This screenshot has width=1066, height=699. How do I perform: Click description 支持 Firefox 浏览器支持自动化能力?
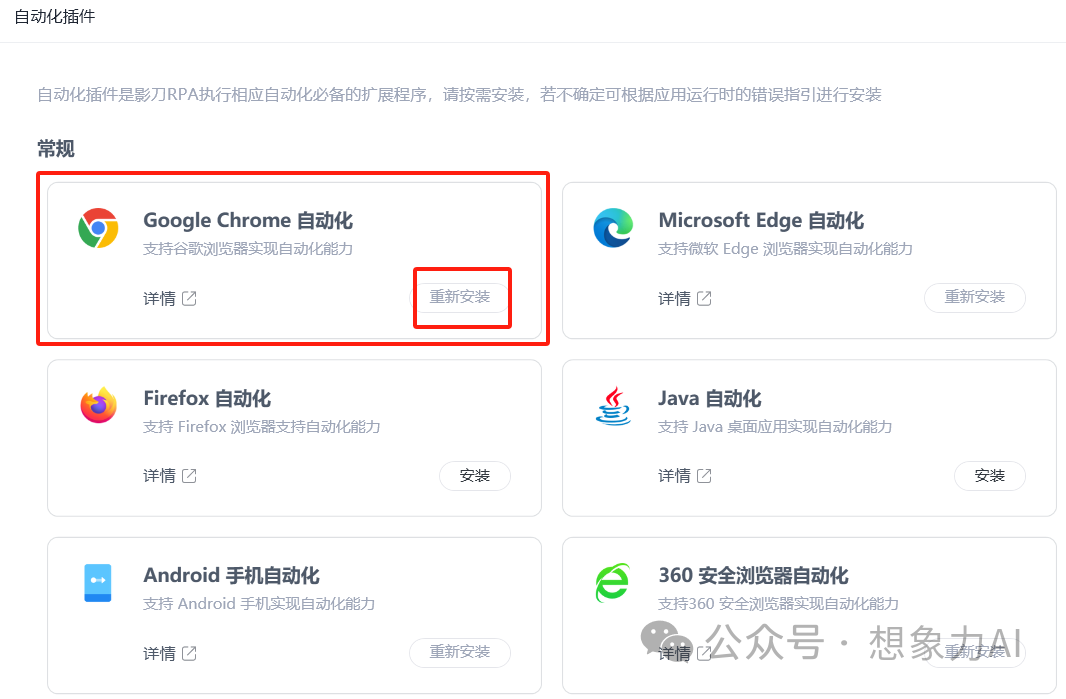pyautogui.click(x=262, y=426)
